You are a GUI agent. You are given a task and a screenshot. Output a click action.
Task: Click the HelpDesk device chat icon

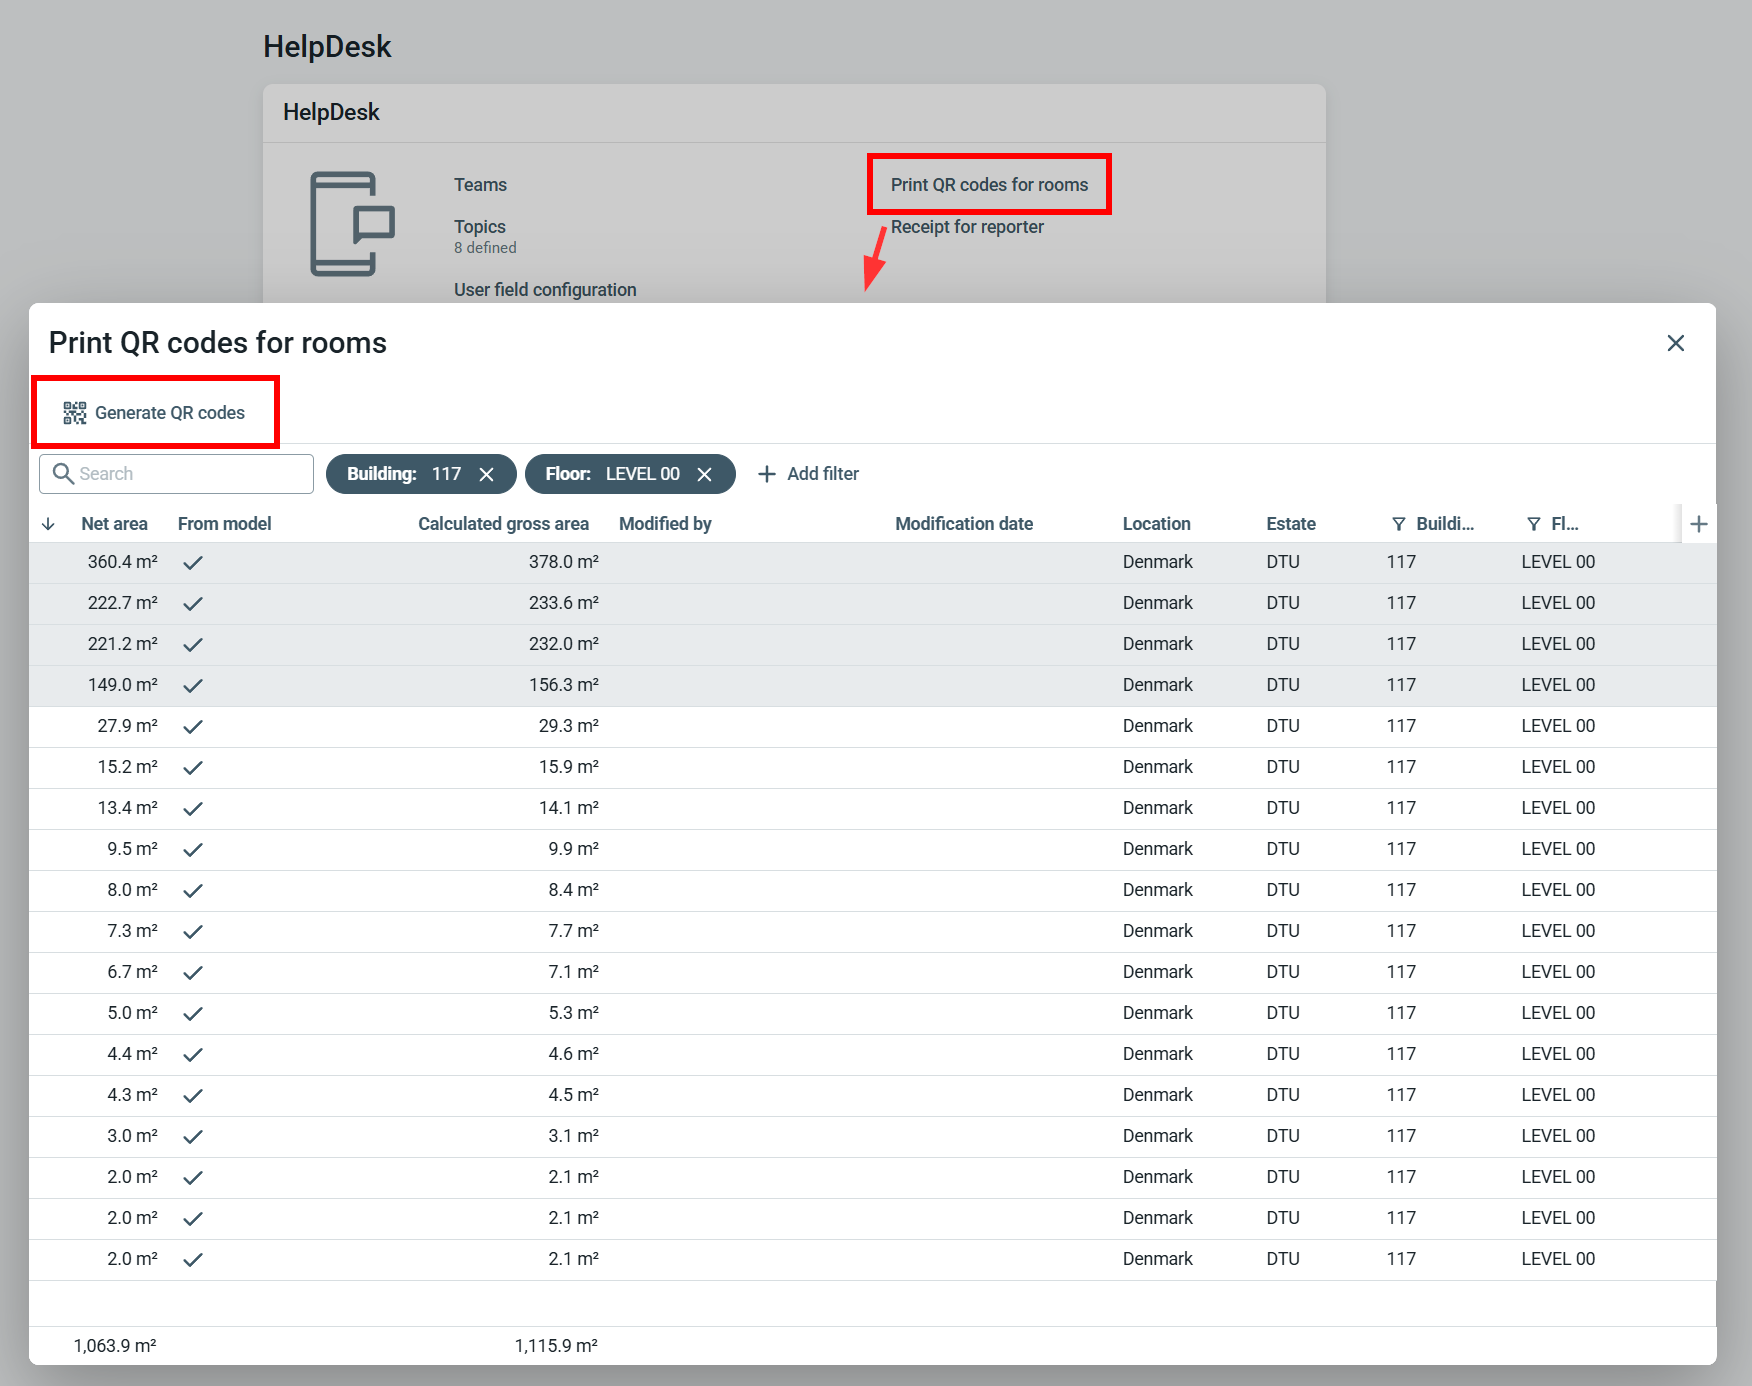click(352, 224)
